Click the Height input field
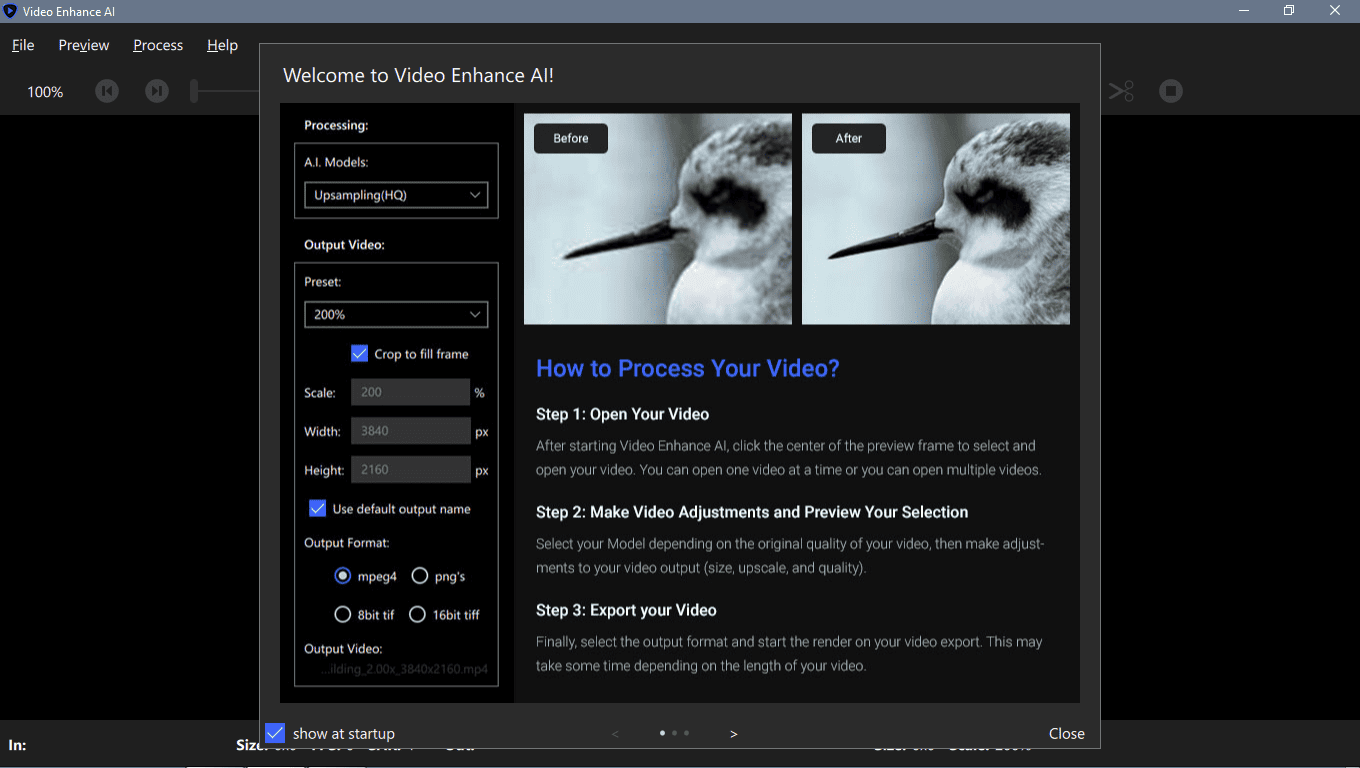The image size is (1360, 768). [x=410, y=470]
